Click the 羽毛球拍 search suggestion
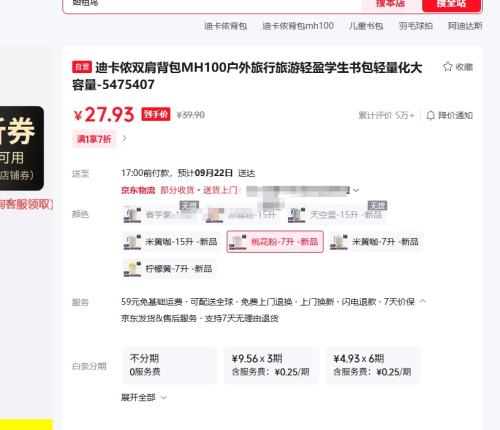Image resolution: width=500 pixels, height=430 pixels. (x=416, y=26)
